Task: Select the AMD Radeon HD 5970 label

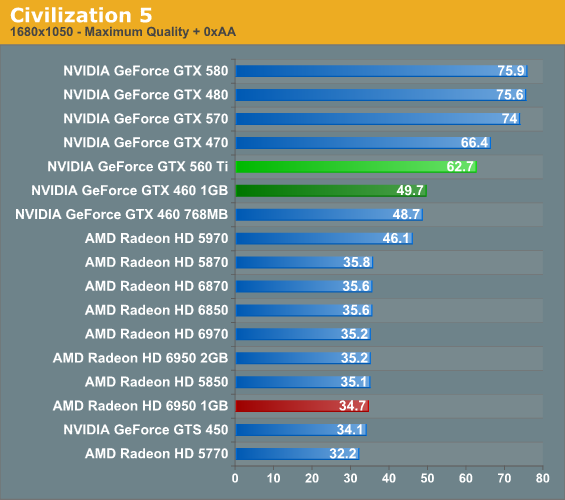Action: pos(157,238)
